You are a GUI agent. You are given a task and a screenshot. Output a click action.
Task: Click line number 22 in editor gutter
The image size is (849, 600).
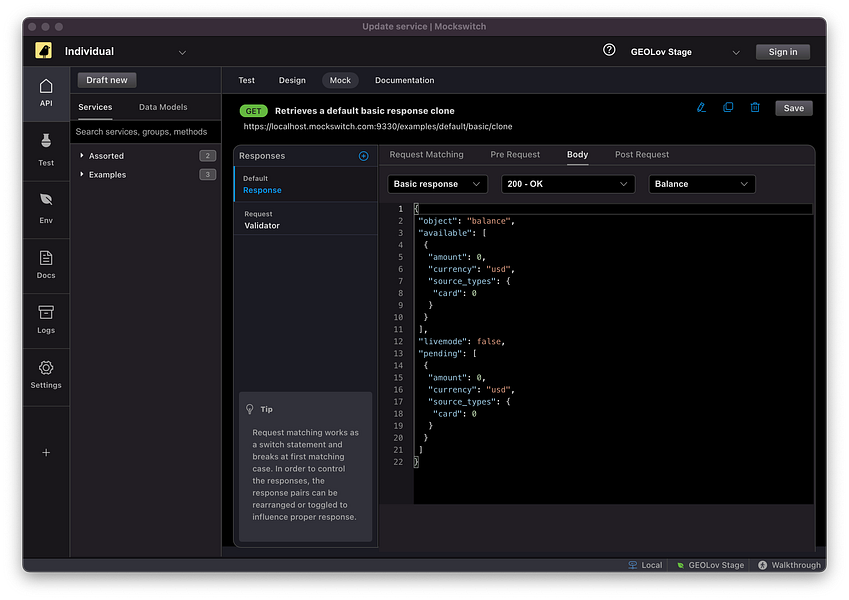click(x=398, y=462)
